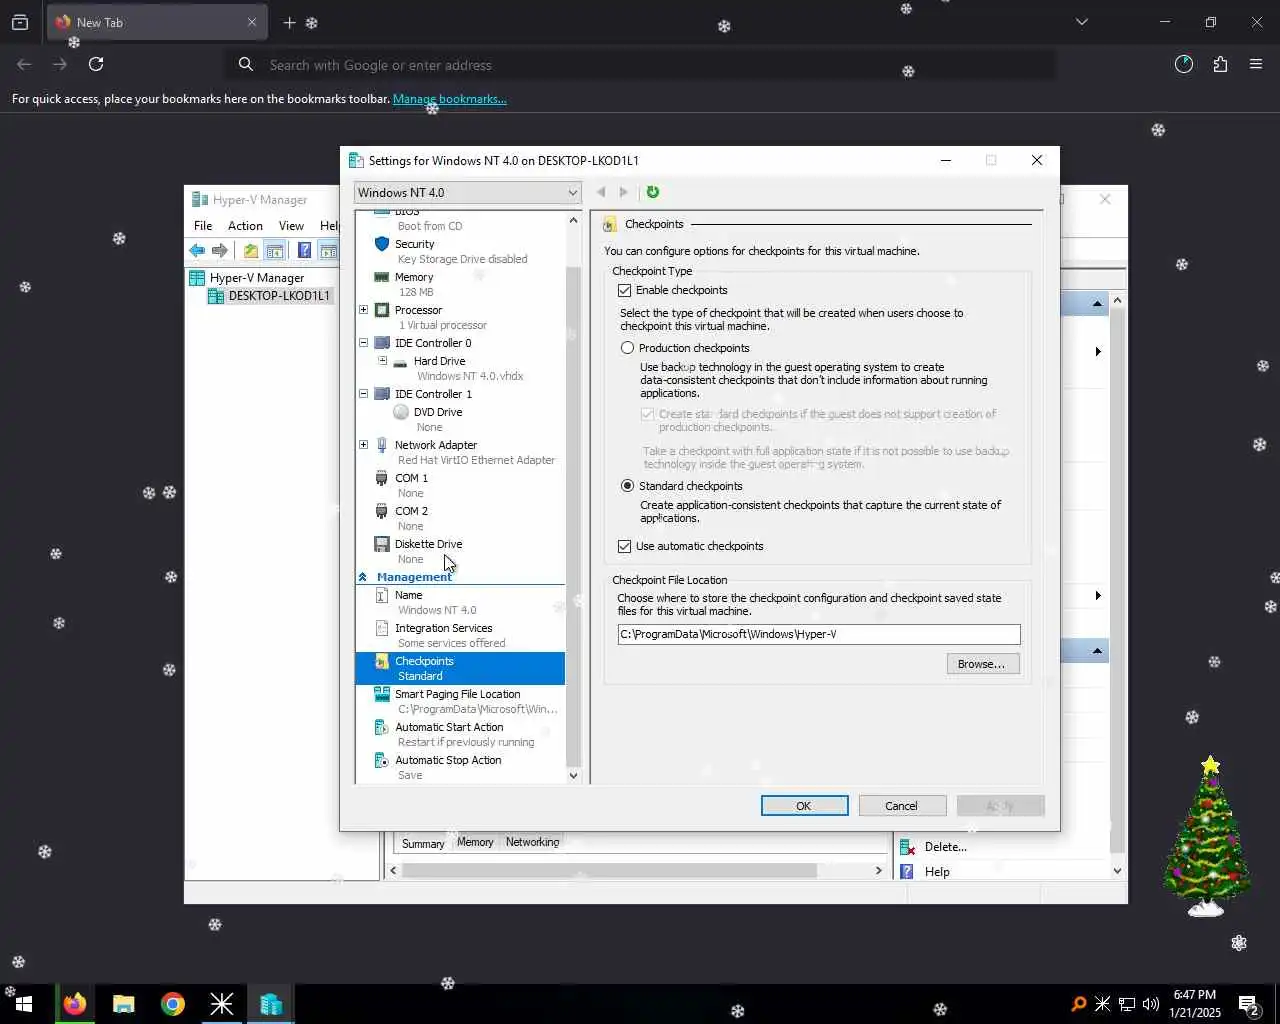1280x1024 pixels.
Task: Select the Smart Paging File Location icon
Action: pyautogui.click(x=381, y=694)
